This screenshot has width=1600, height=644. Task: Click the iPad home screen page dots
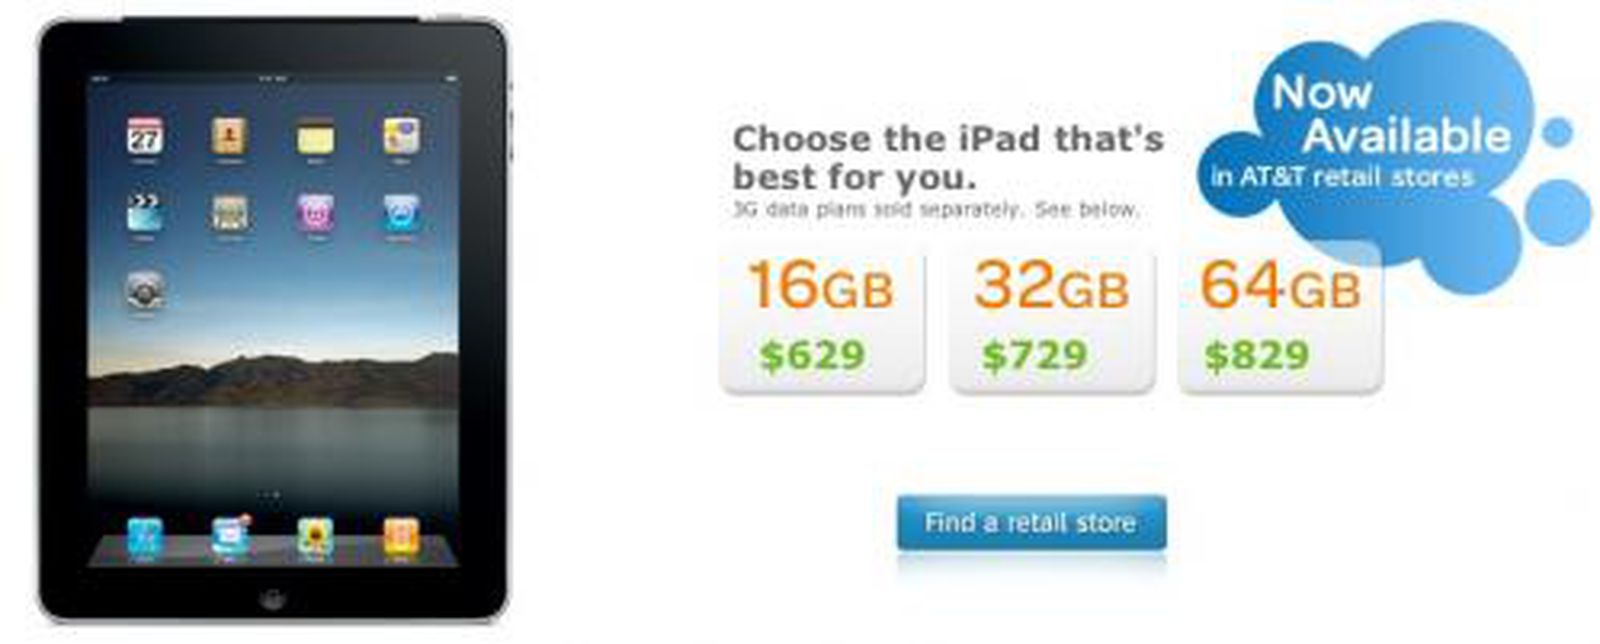272,495
